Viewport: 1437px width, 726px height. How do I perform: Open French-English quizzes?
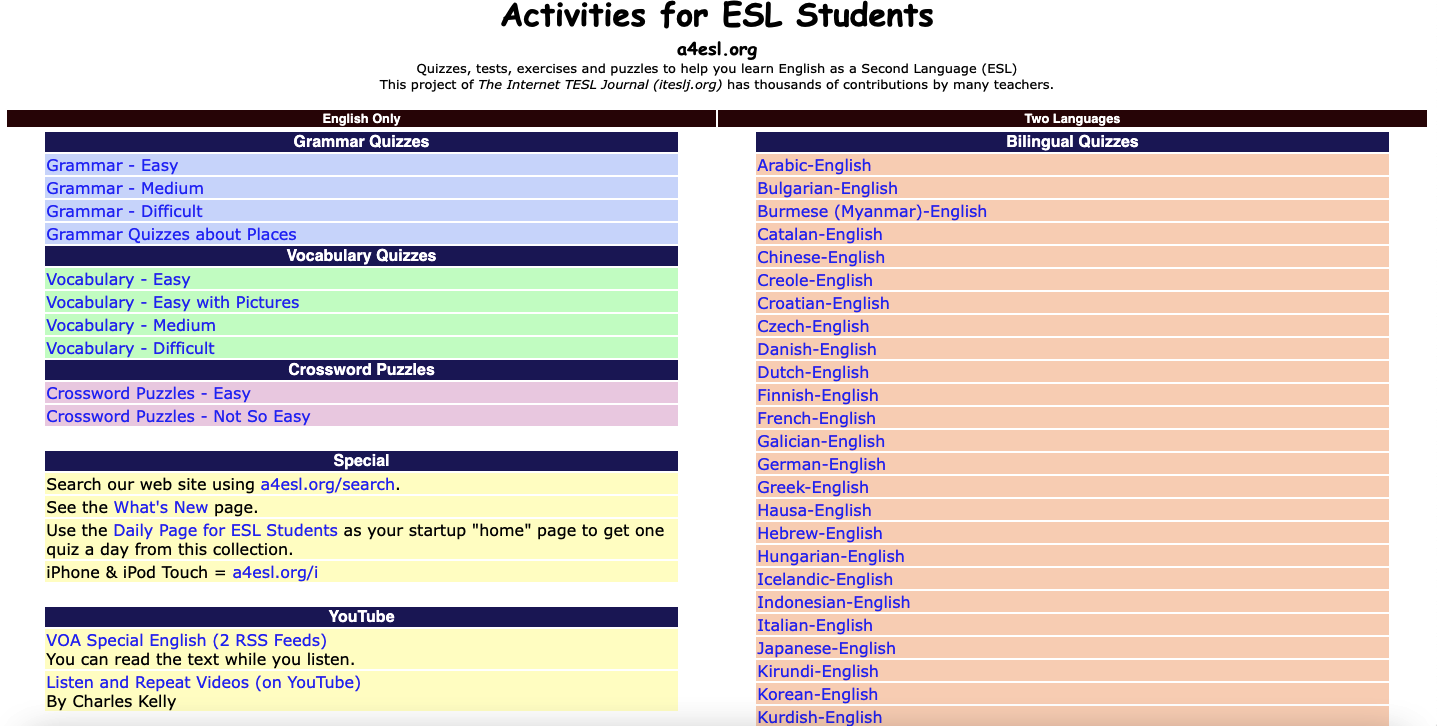816,419
